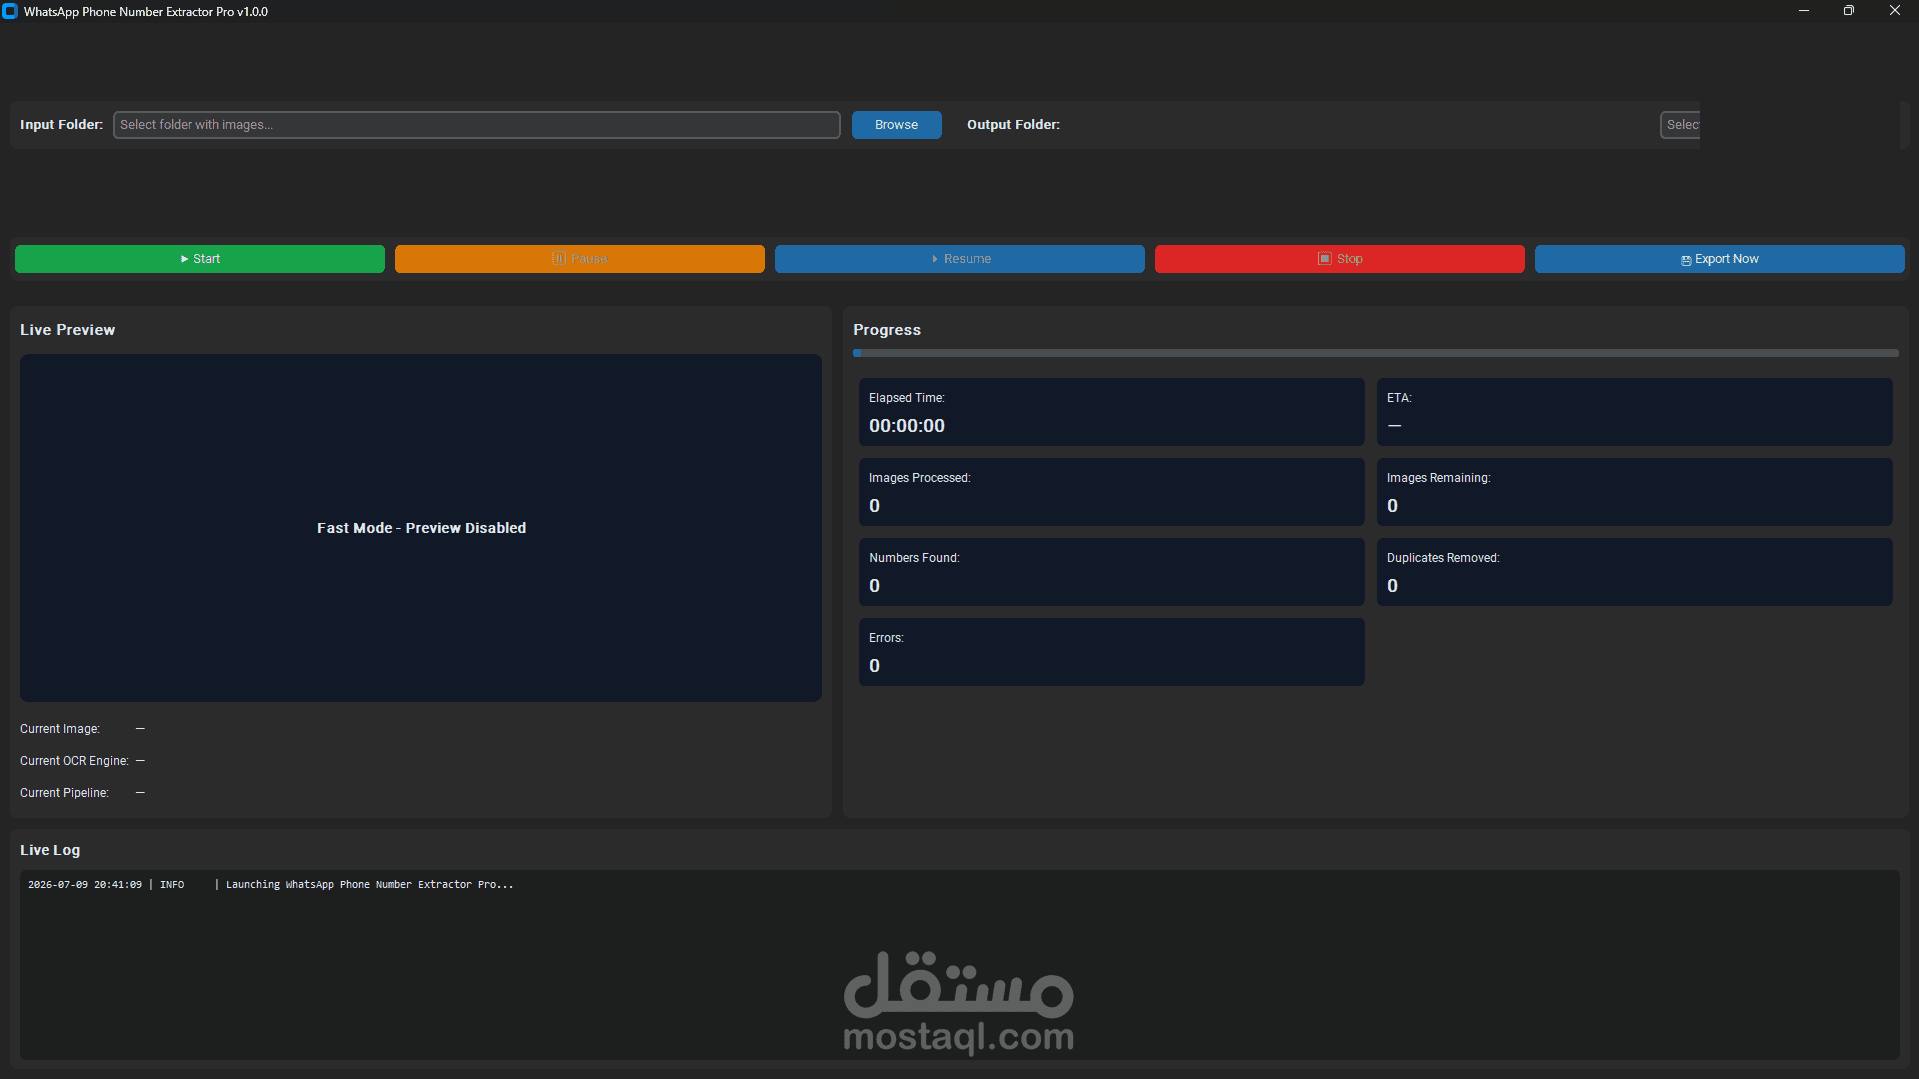The image size is (1919, 1079).
Task: Click the Numbers Found counter
Action: point(1111,572)
